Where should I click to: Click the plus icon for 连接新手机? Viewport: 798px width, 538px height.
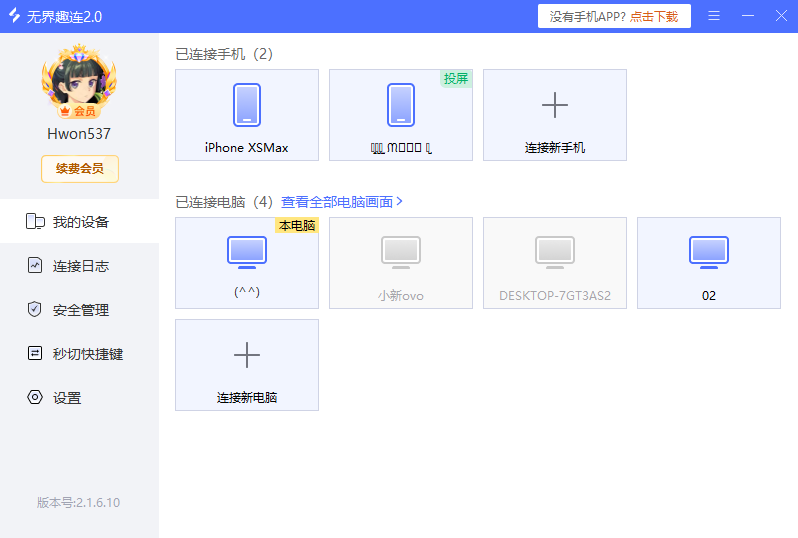coord(554,105)
